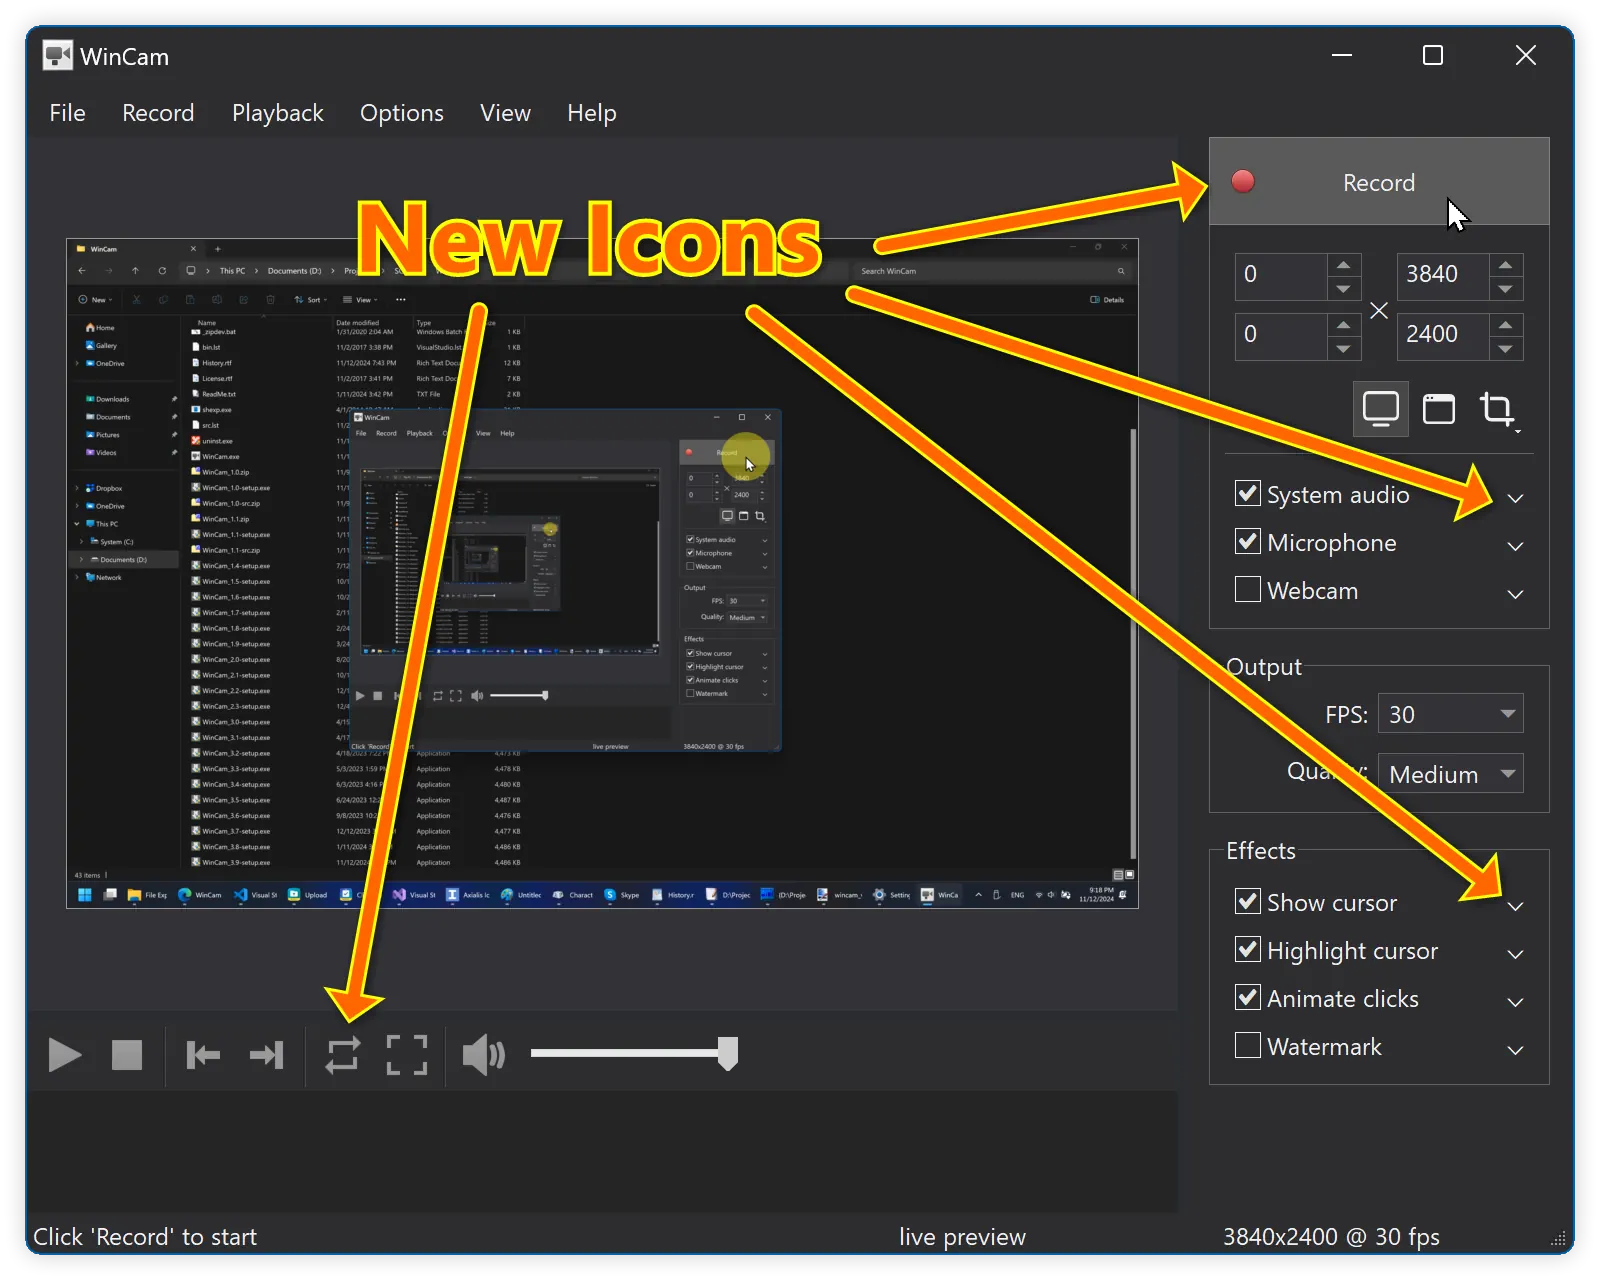1600x1280 pixels.
Task: Expand the Webcam options chevron
Action: tap(1516, 594)
